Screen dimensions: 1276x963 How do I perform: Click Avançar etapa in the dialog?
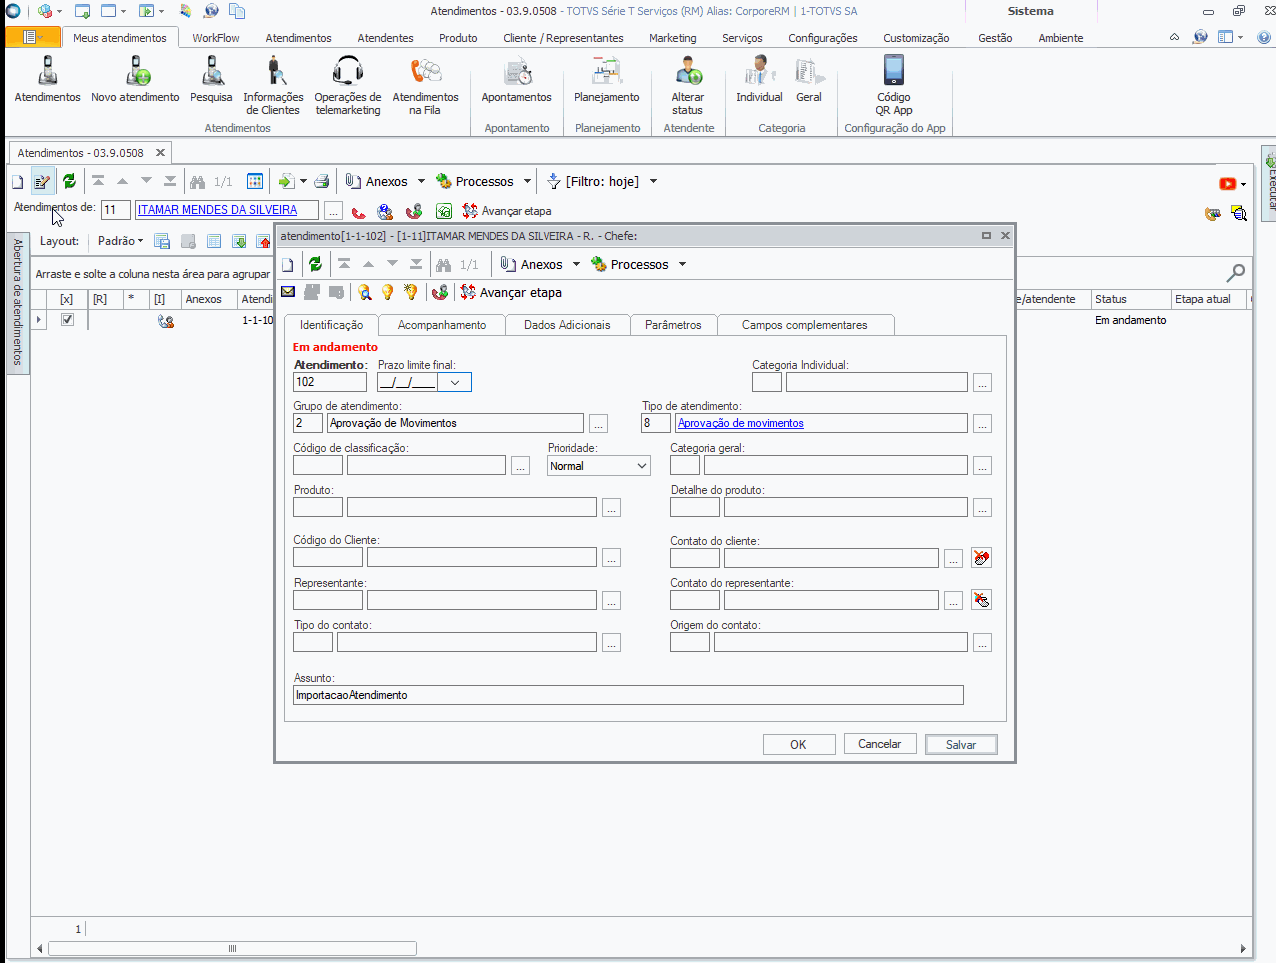tap(511, 292)
